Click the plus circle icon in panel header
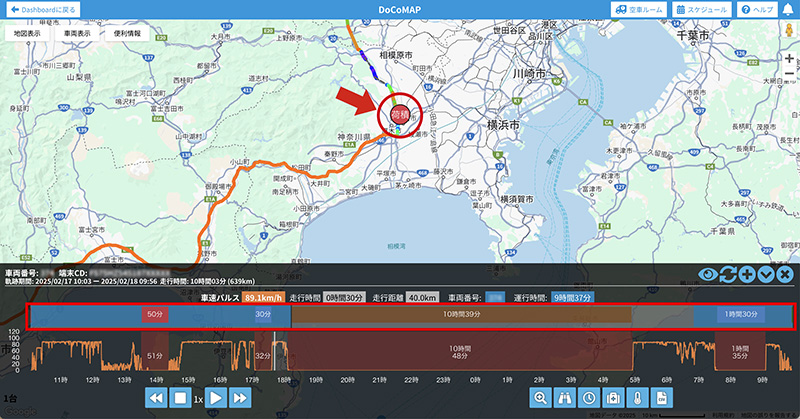This screenshot has height=419, width=800. pyautogui.click(x=747, y=275)
